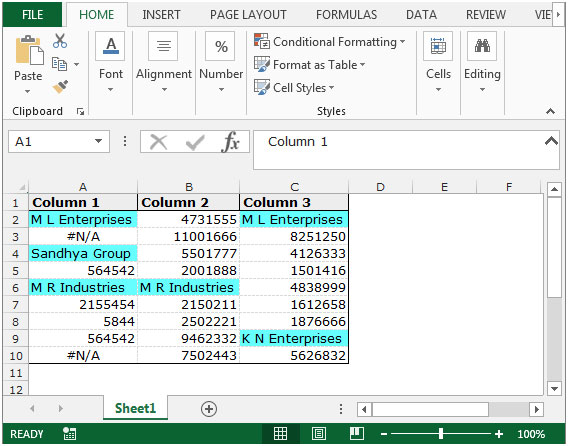
Task: Open the Editing binoculars icon
Action: pyautogui.click(x=482, y=46)
